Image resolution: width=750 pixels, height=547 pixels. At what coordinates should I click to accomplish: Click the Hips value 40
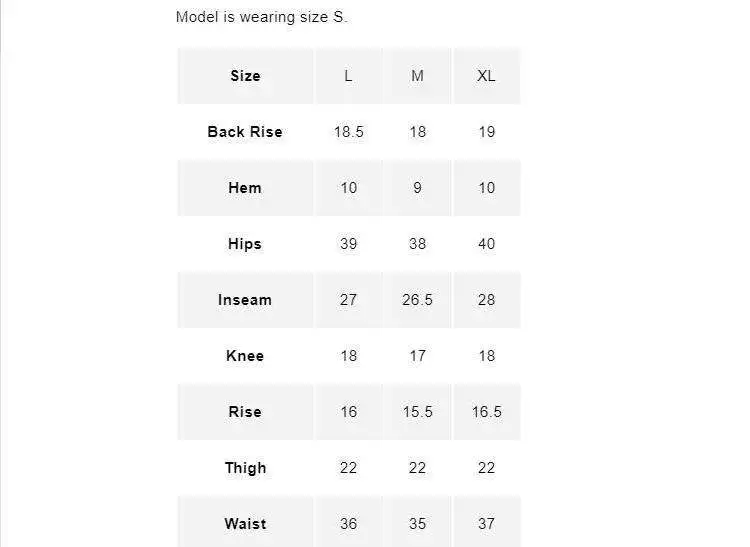[x=486, y=244]
